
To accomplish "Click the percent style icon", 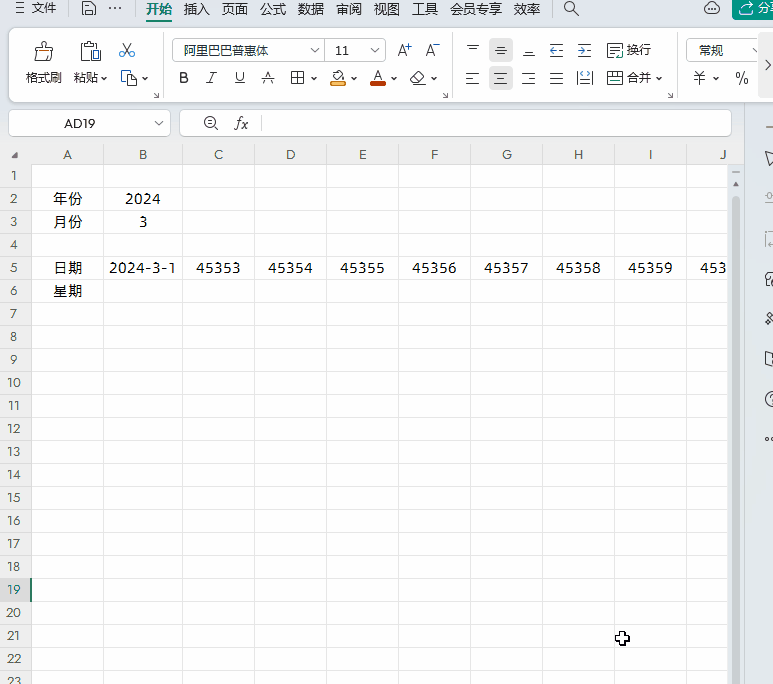I will coord(742,78).
